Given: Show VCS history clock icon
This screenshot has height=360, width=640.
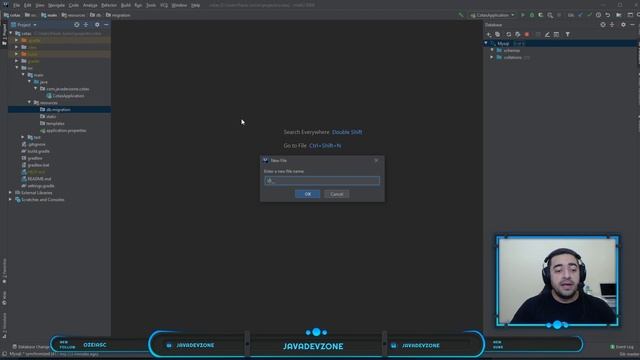Looking at the screenshot, I should point(598,15).
